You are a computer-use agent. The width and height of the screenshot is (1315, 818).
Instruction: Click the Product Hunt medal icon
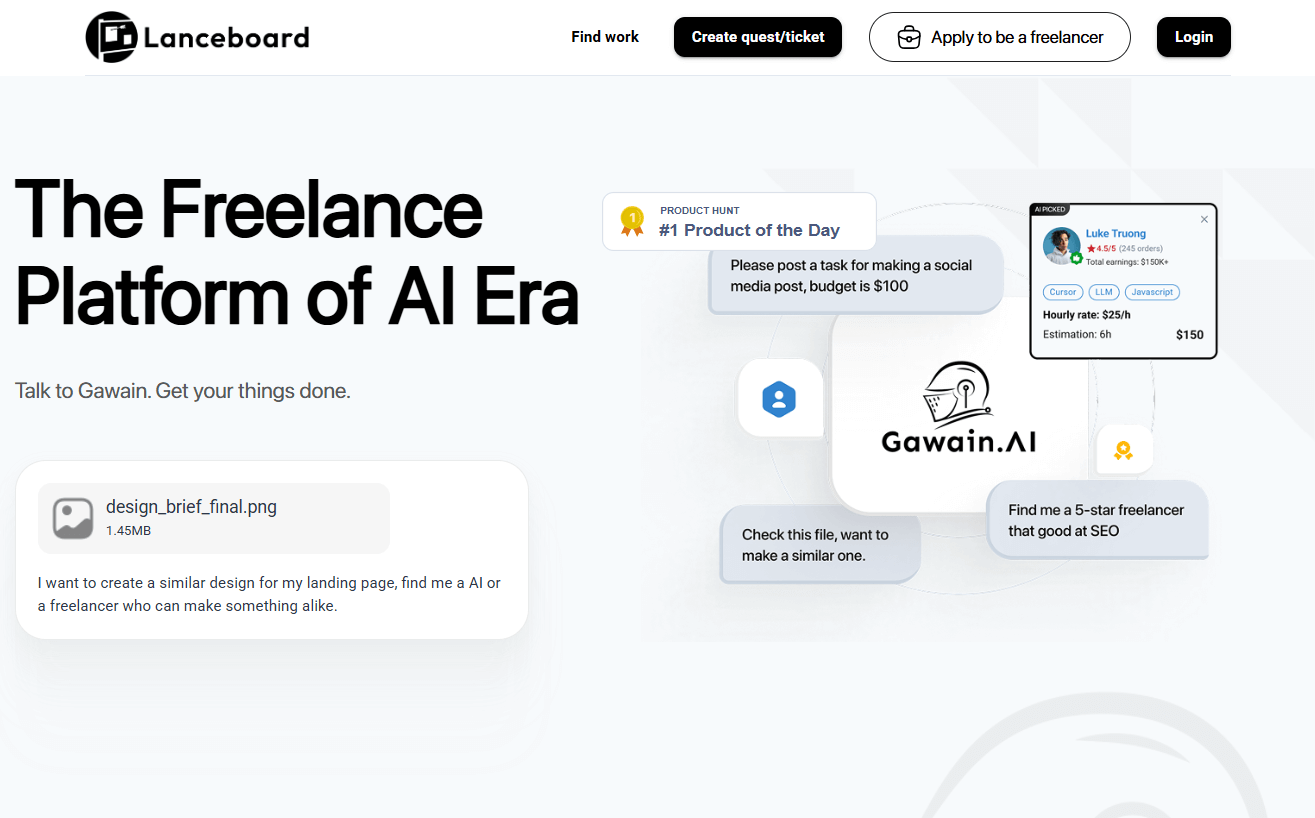pos(632,221)
